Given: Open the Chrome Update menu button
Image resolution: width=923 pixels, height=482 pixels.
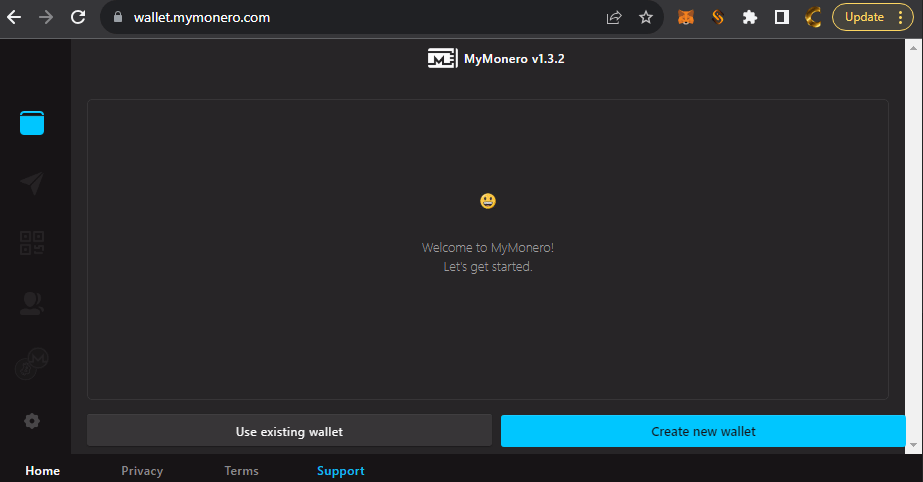Looking at the screenshot, I should 872,17.
